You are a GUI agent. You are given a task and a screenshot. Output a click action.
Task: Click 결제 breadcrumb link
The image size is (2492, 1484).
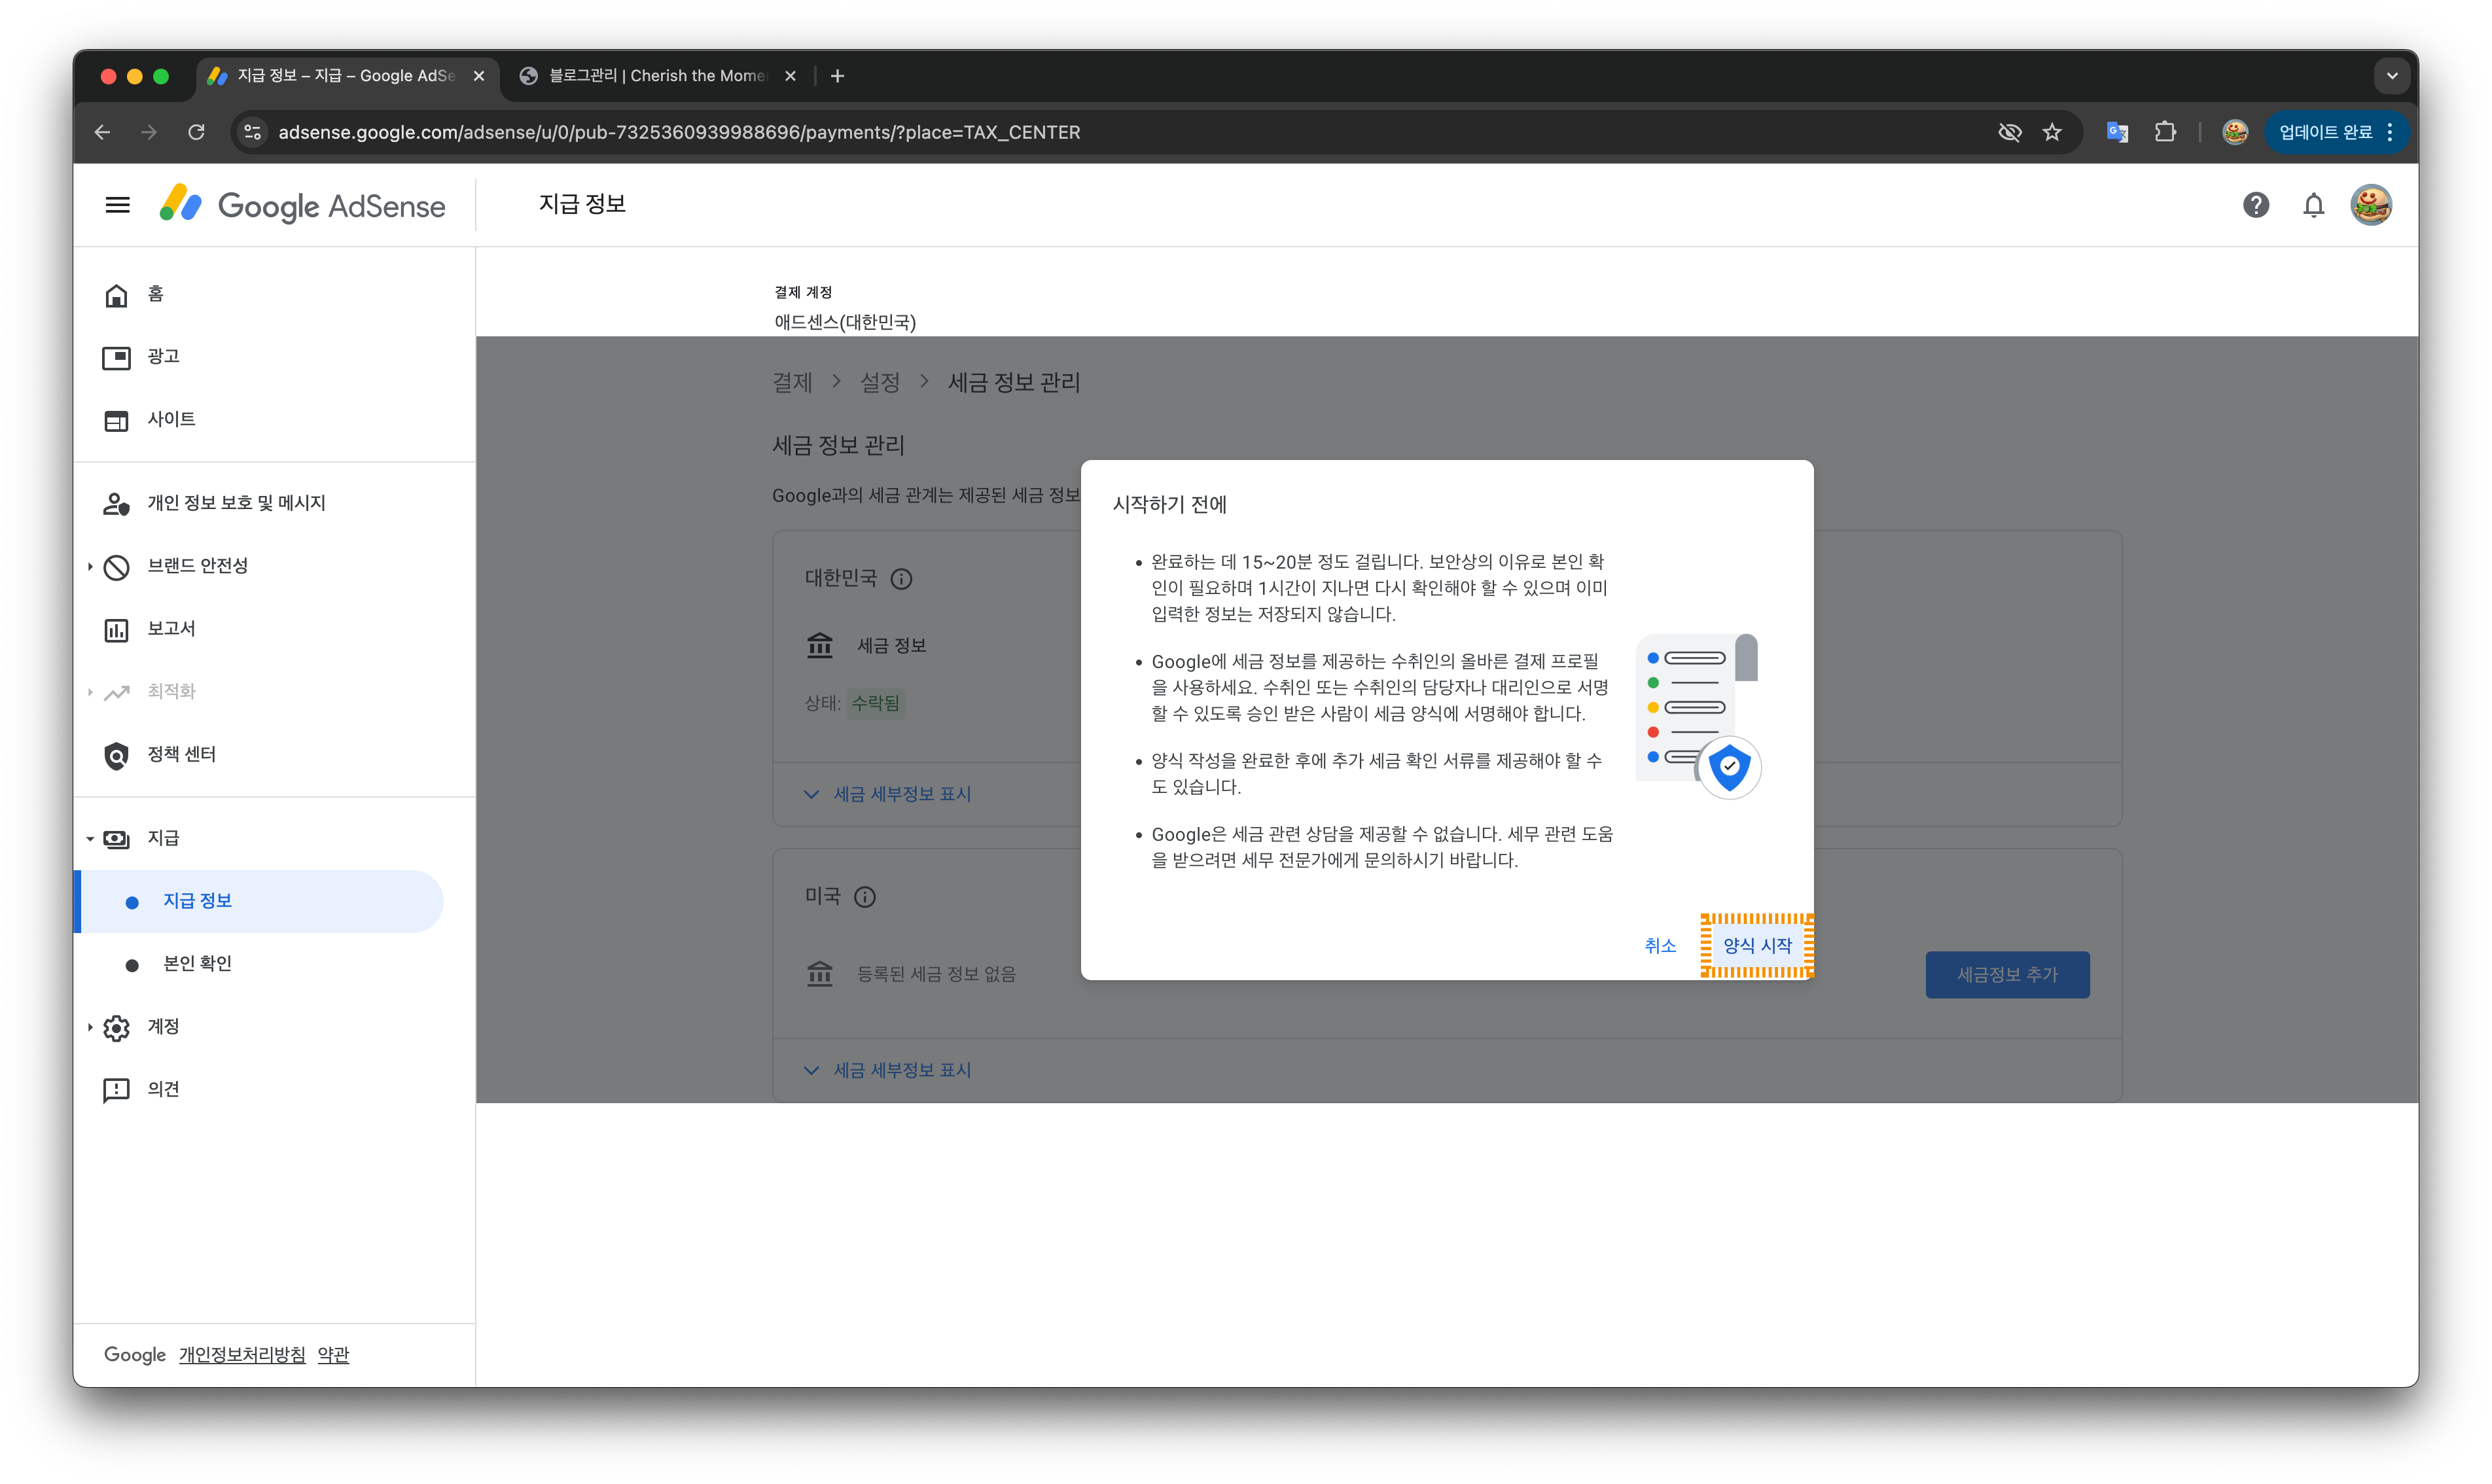tap(792, 383)
